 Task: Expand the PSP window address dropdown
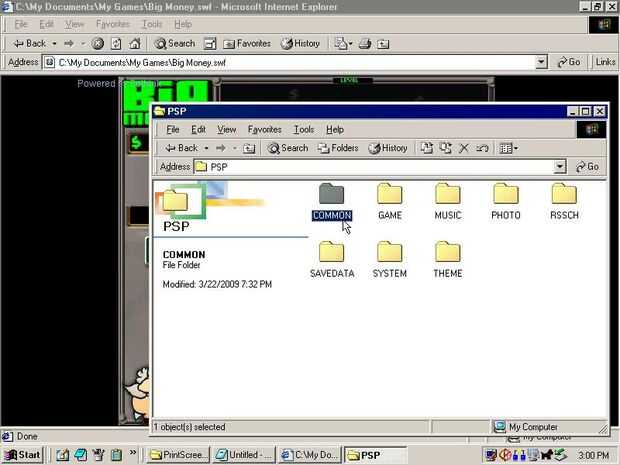pyautogui.click(x=560, y=167)
